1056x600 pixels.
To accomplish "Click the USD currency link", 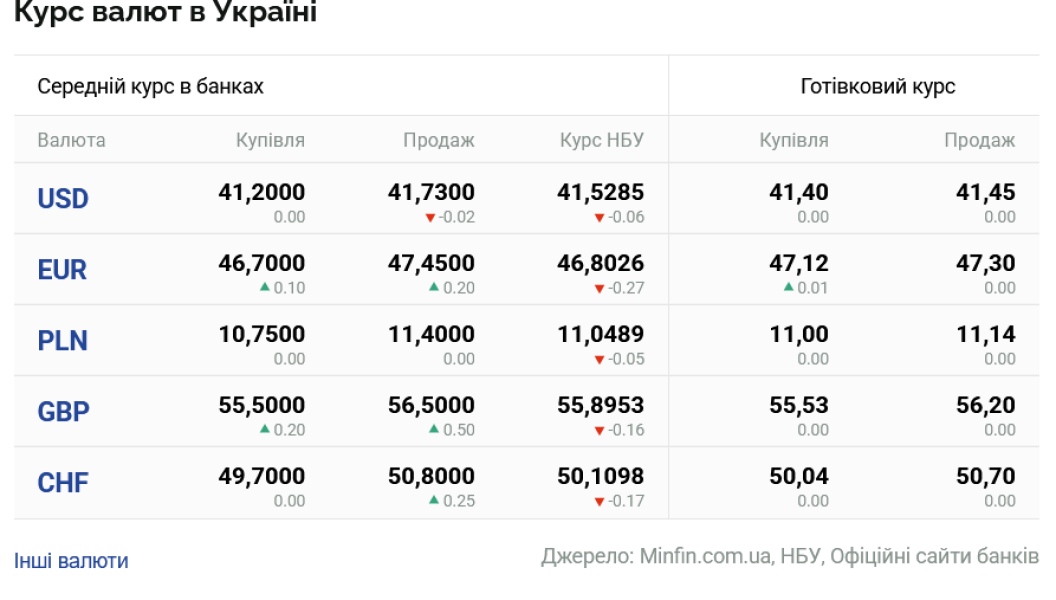I will pyautogui.click(x=63, y=199).
